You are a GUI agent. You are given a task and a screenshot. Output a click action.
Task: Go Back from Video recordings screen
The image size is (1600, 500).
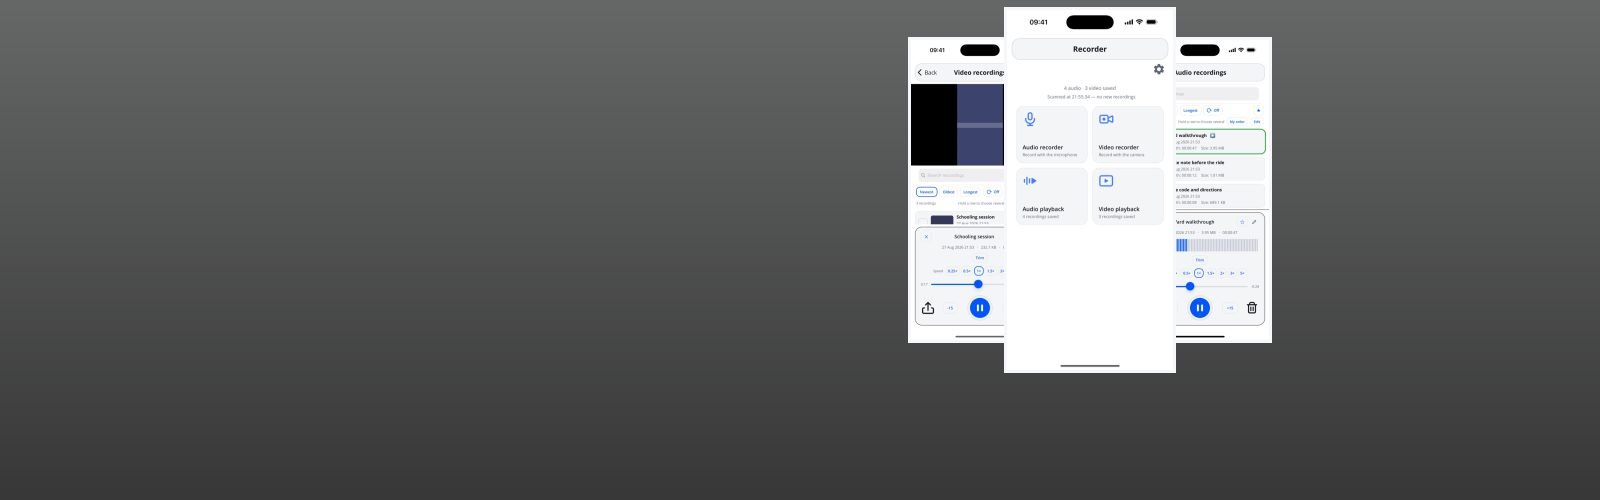click(x=927, y=72)
